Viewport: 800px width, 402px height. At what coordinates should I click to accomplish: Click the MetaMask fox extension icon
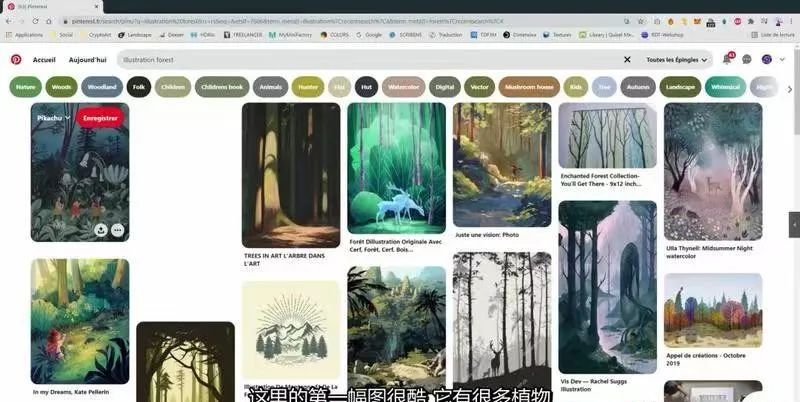pyautogui.click(x=697, y=21)
